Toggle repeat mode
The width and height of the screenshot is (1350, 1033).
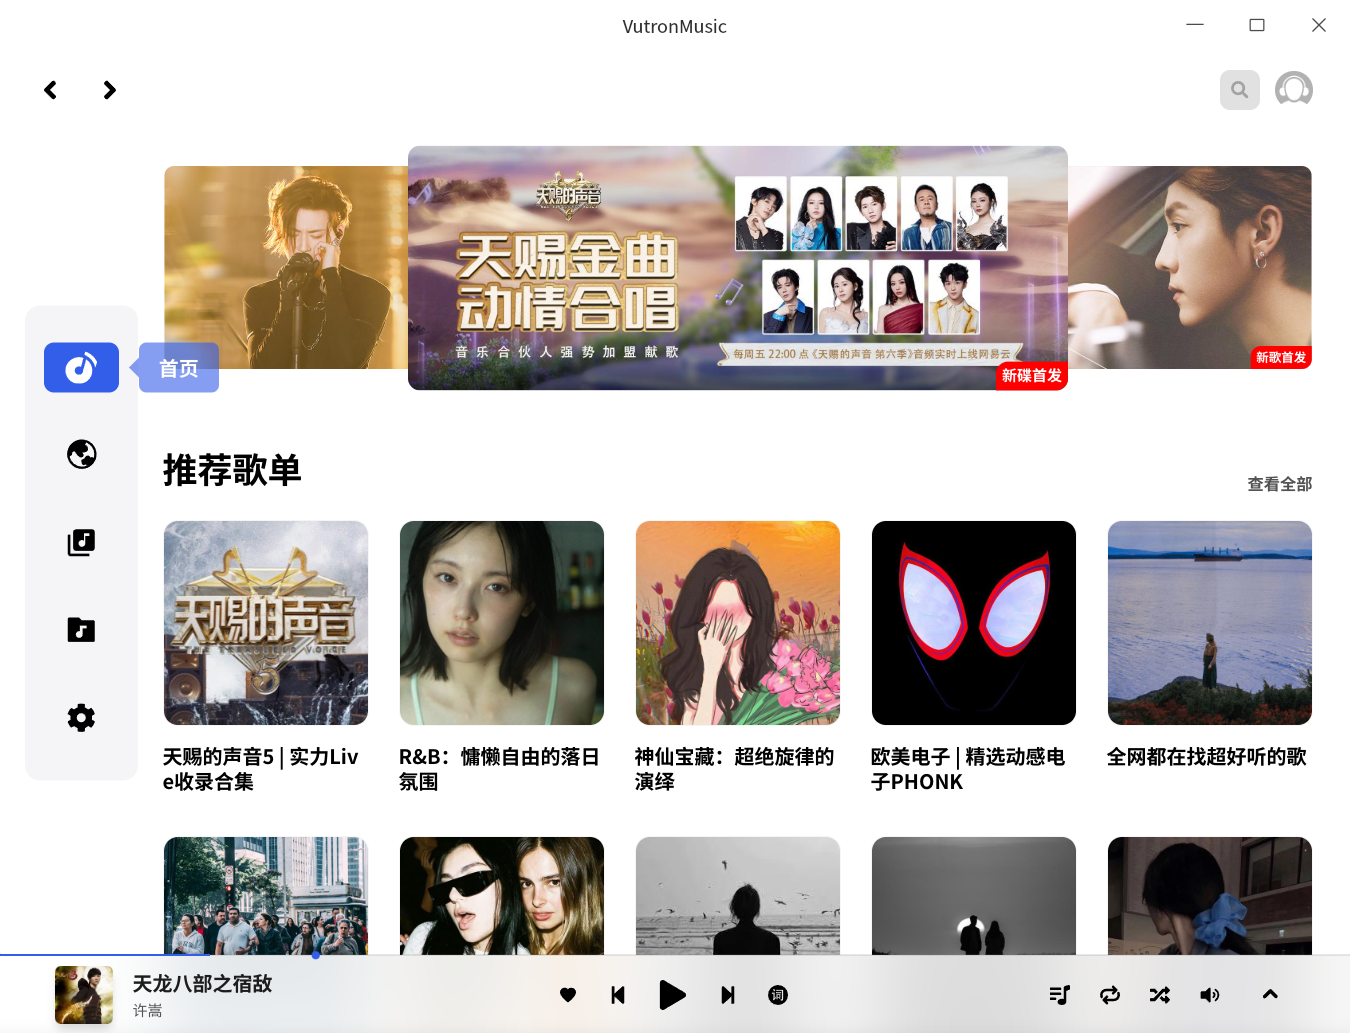(x=1110, y=995)
